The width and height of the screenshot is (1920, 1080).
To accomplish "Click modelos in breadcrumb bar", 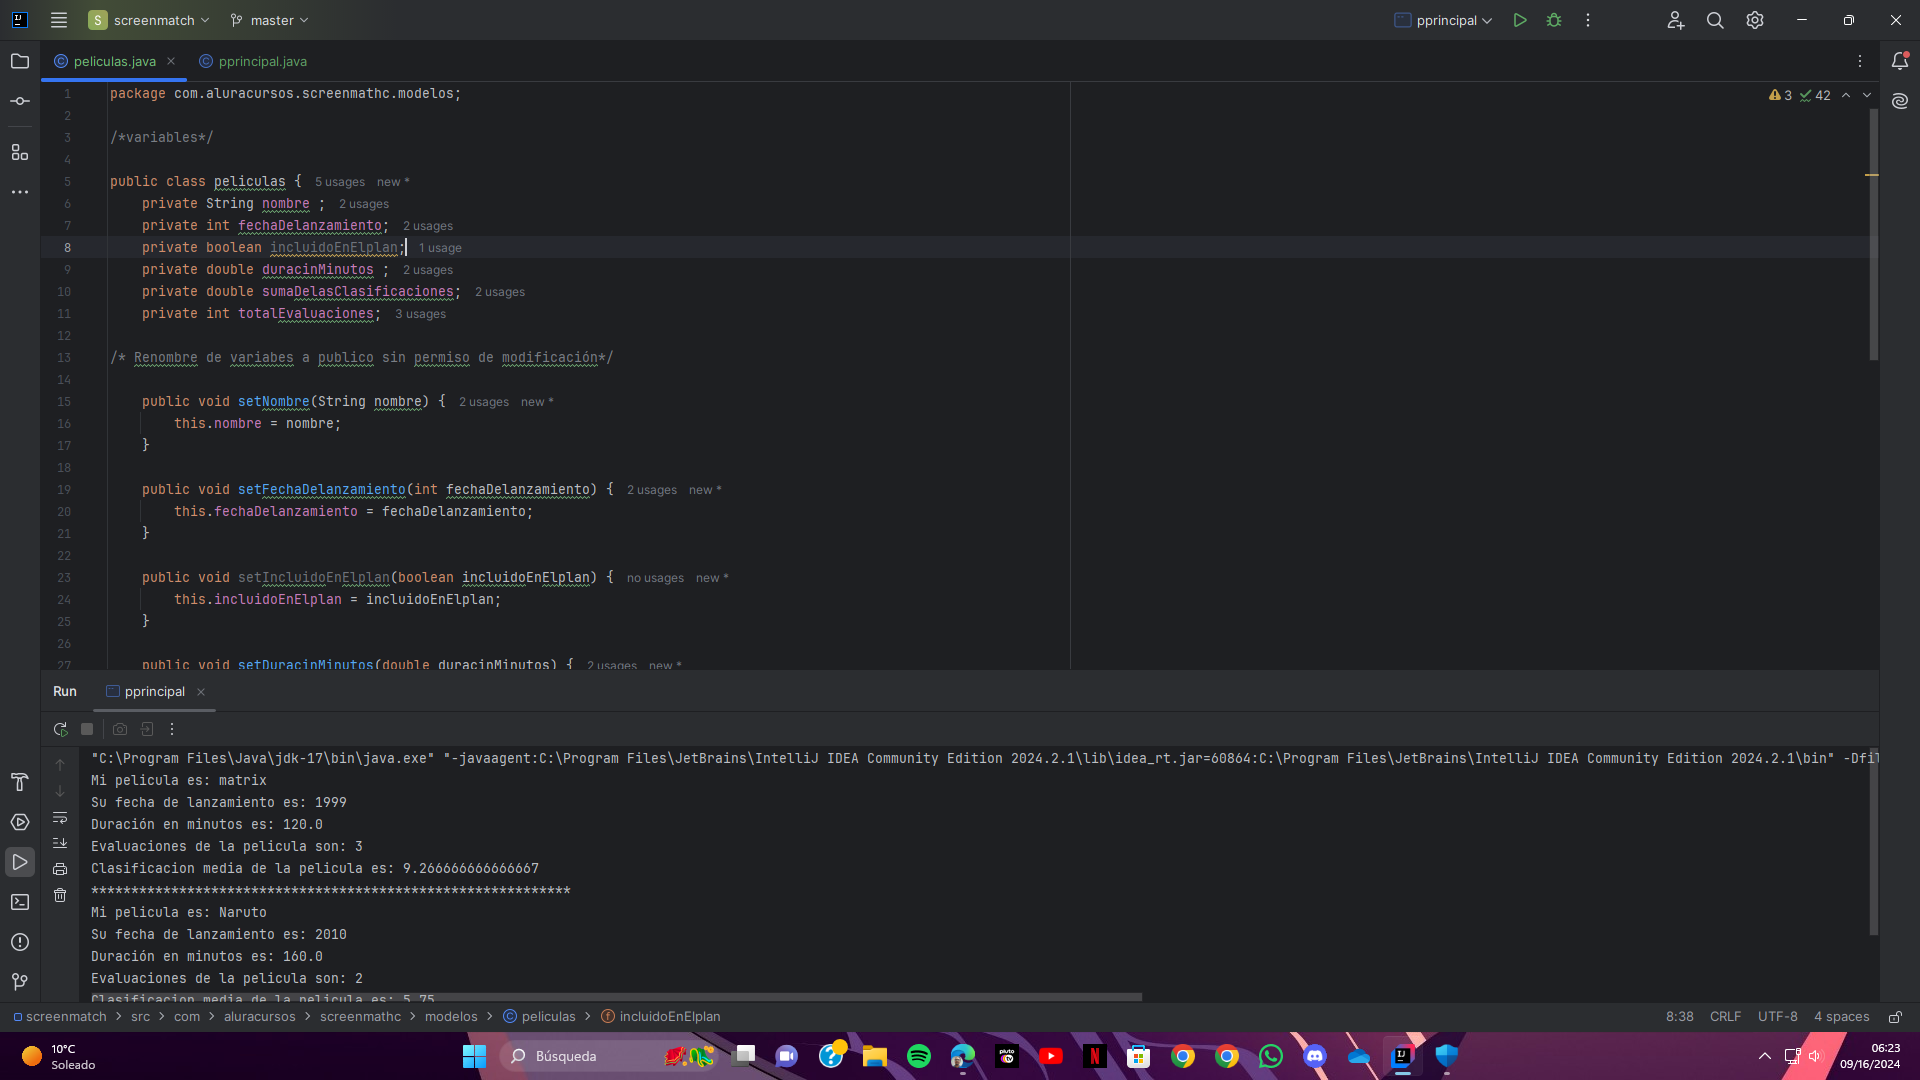I will [451, 1017].
